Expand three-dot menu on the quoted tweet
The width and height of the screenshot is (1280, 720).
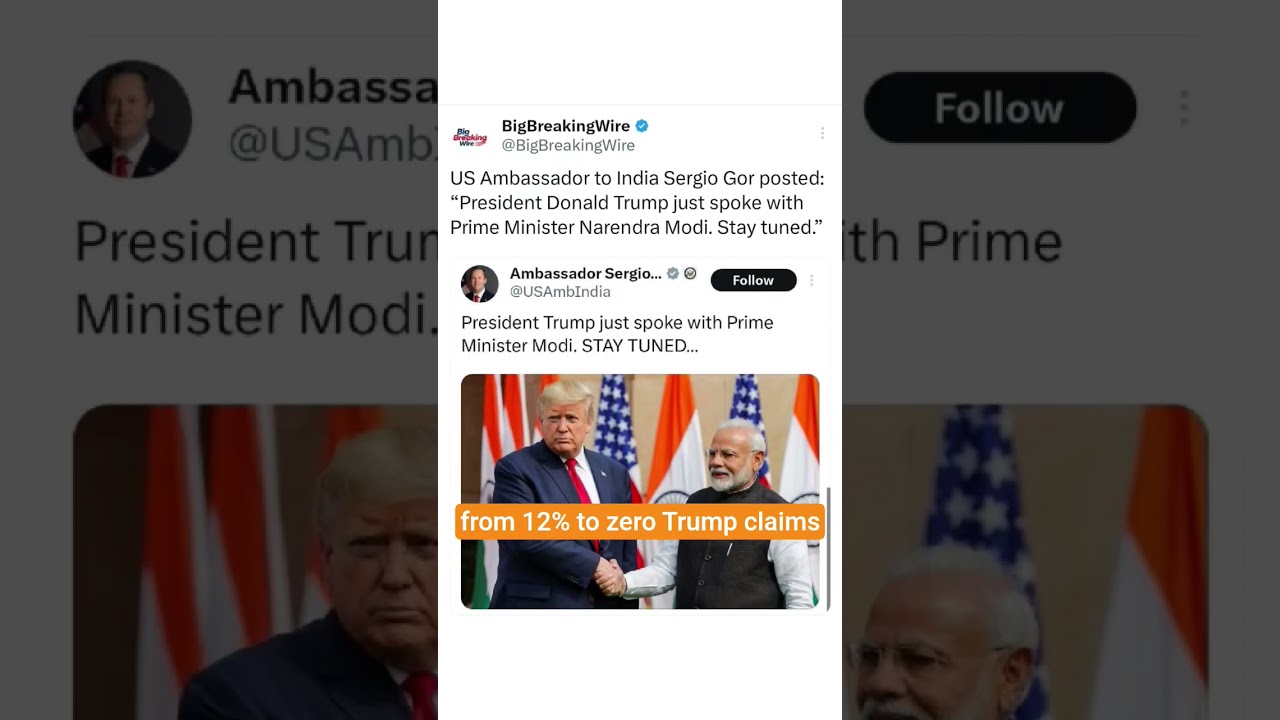811,280
